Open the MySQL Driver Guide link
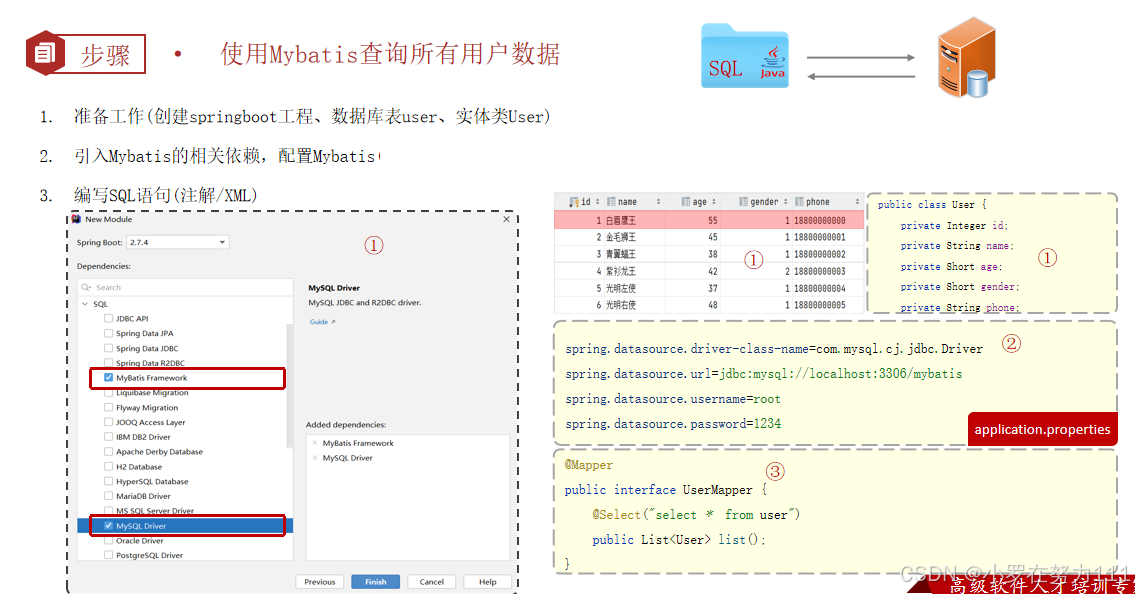This screenshot has width=1135, height=594. point(322,322)
